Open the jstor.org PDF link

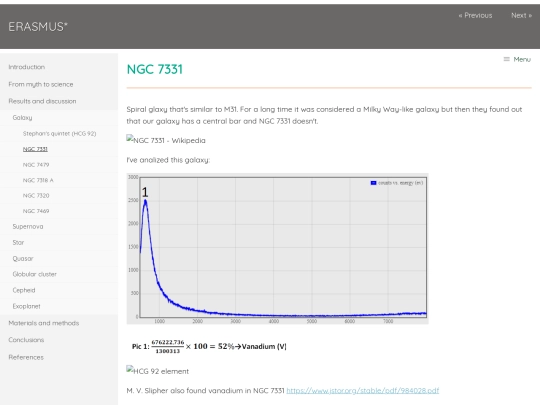pos(363,391)
